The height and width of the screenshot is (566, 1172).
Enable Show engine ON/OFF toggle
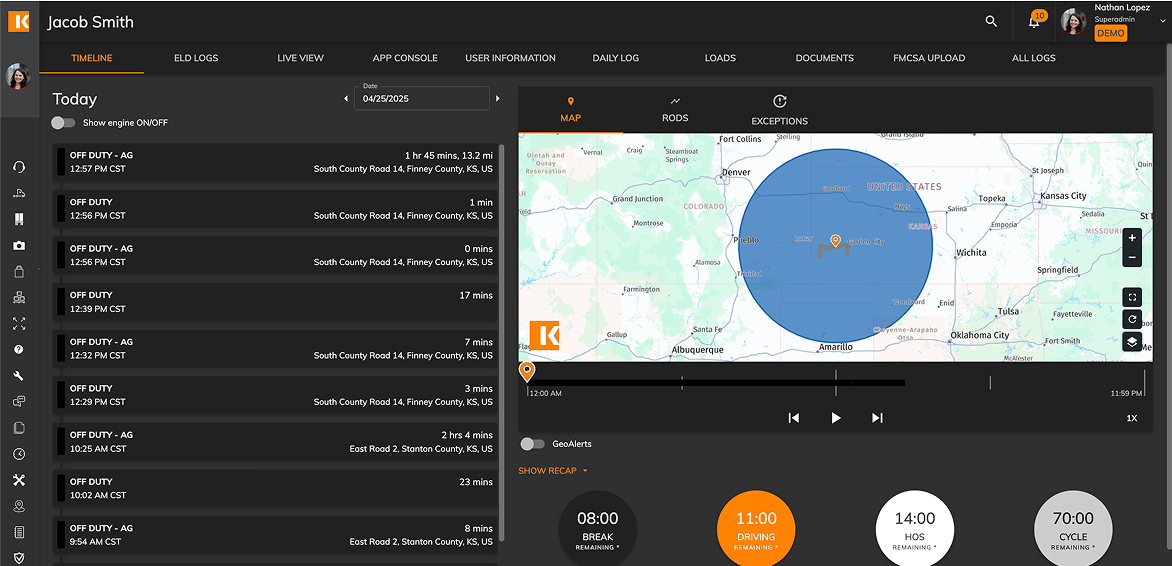[x=63, y=123]
